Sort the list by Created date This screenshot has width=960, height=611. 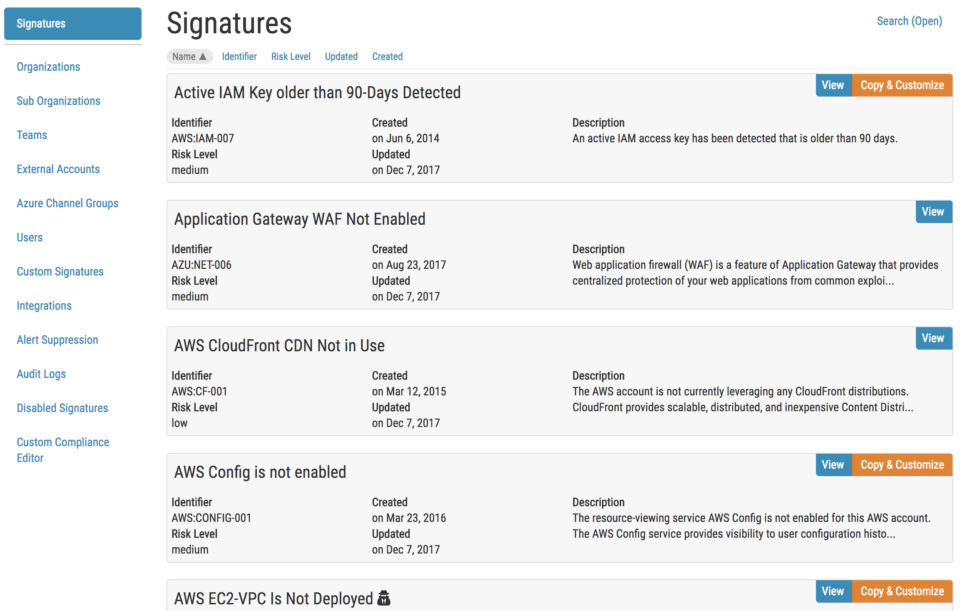[387, 57]
